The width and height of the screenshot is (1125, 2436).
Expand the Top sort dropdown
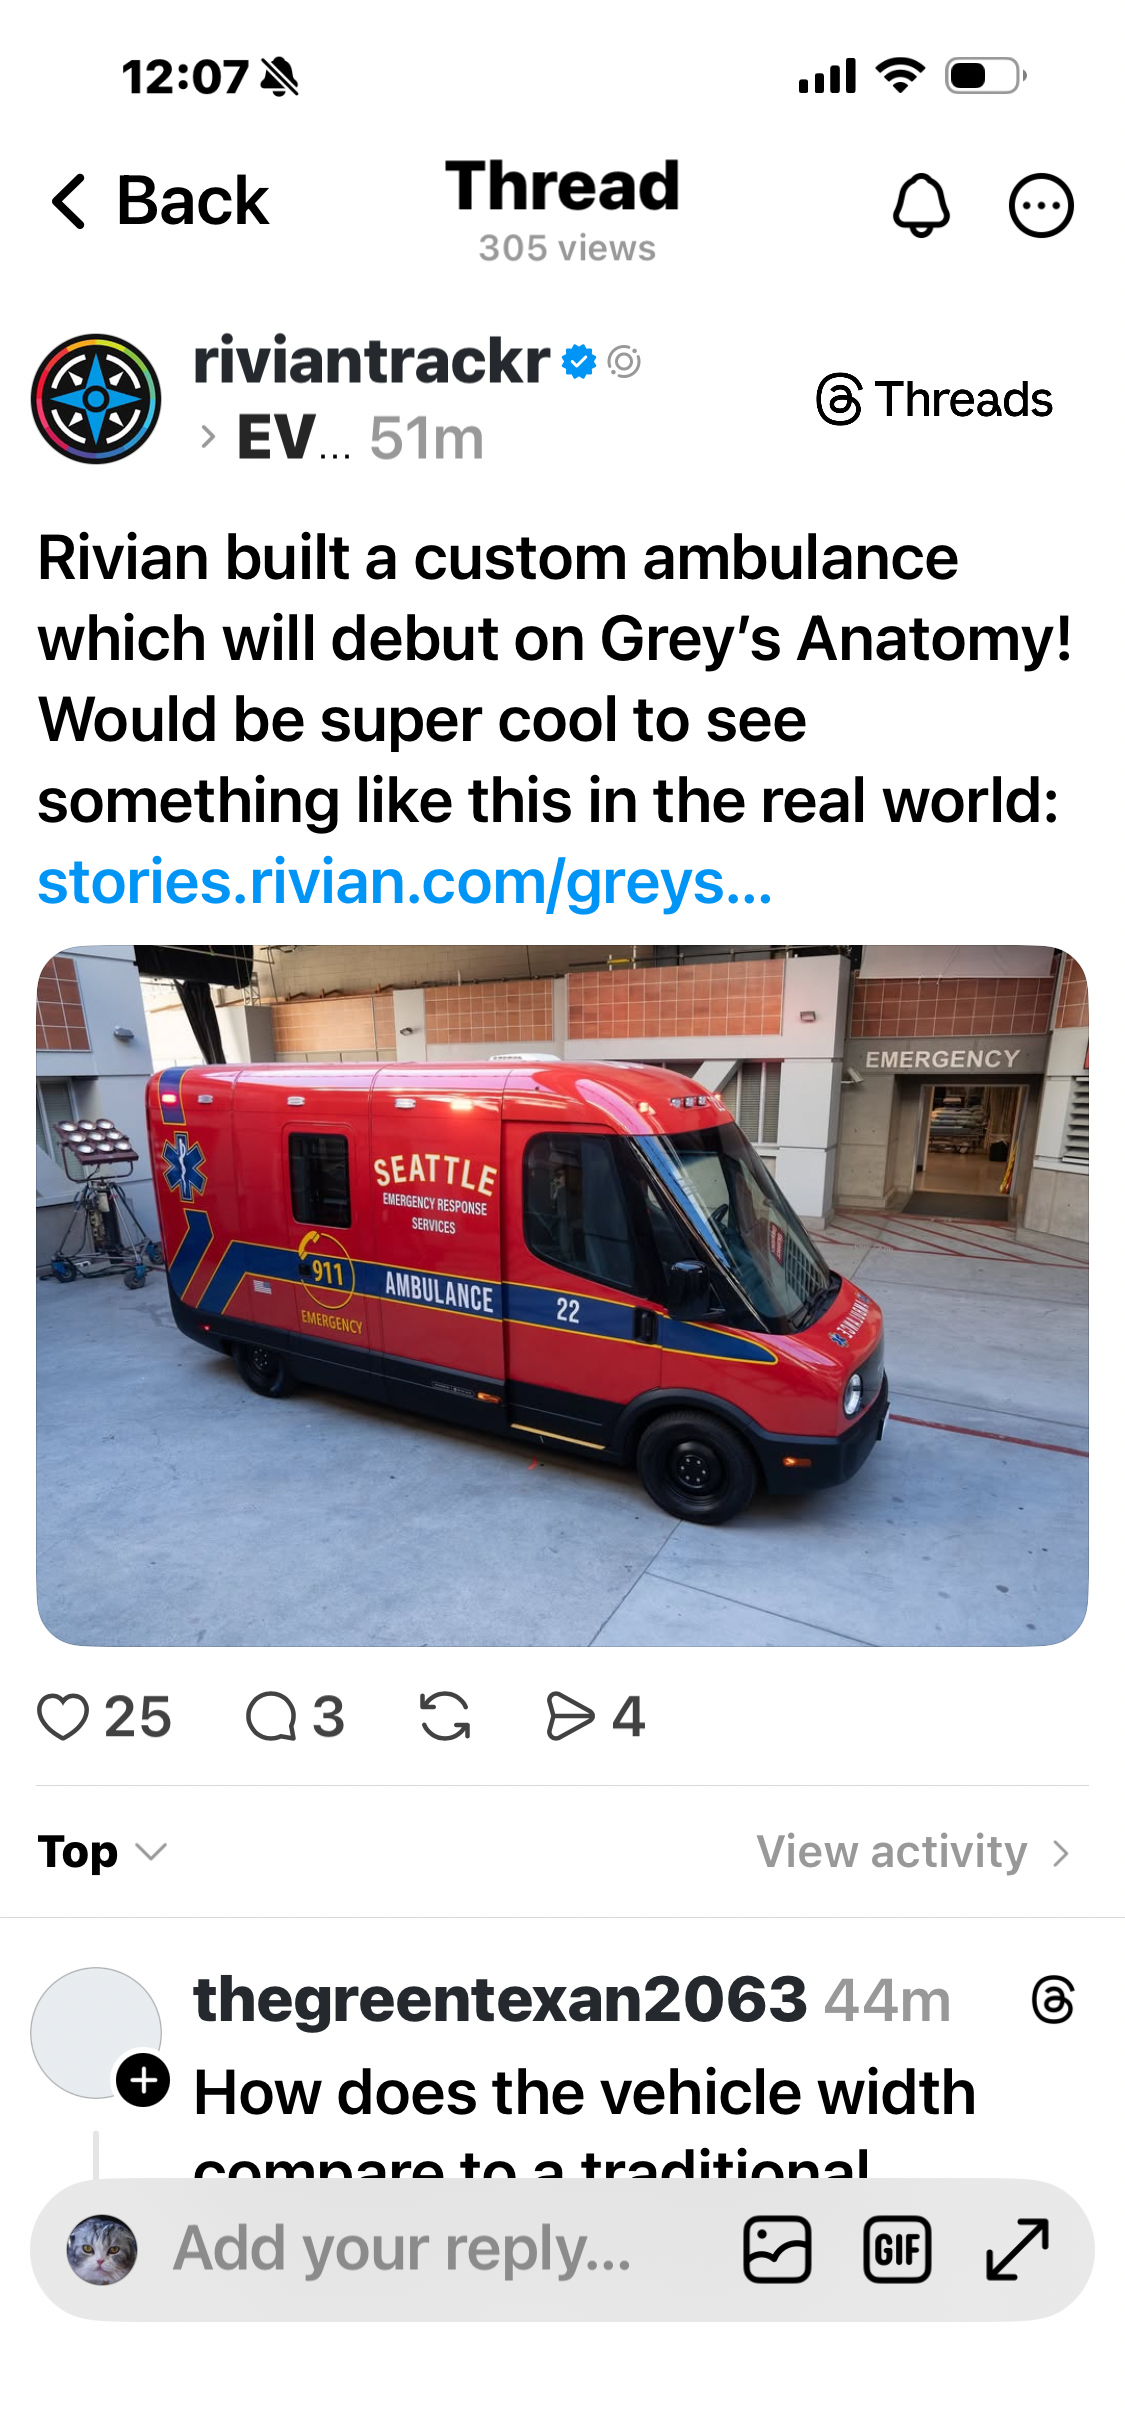click(x=103, y=1852)
